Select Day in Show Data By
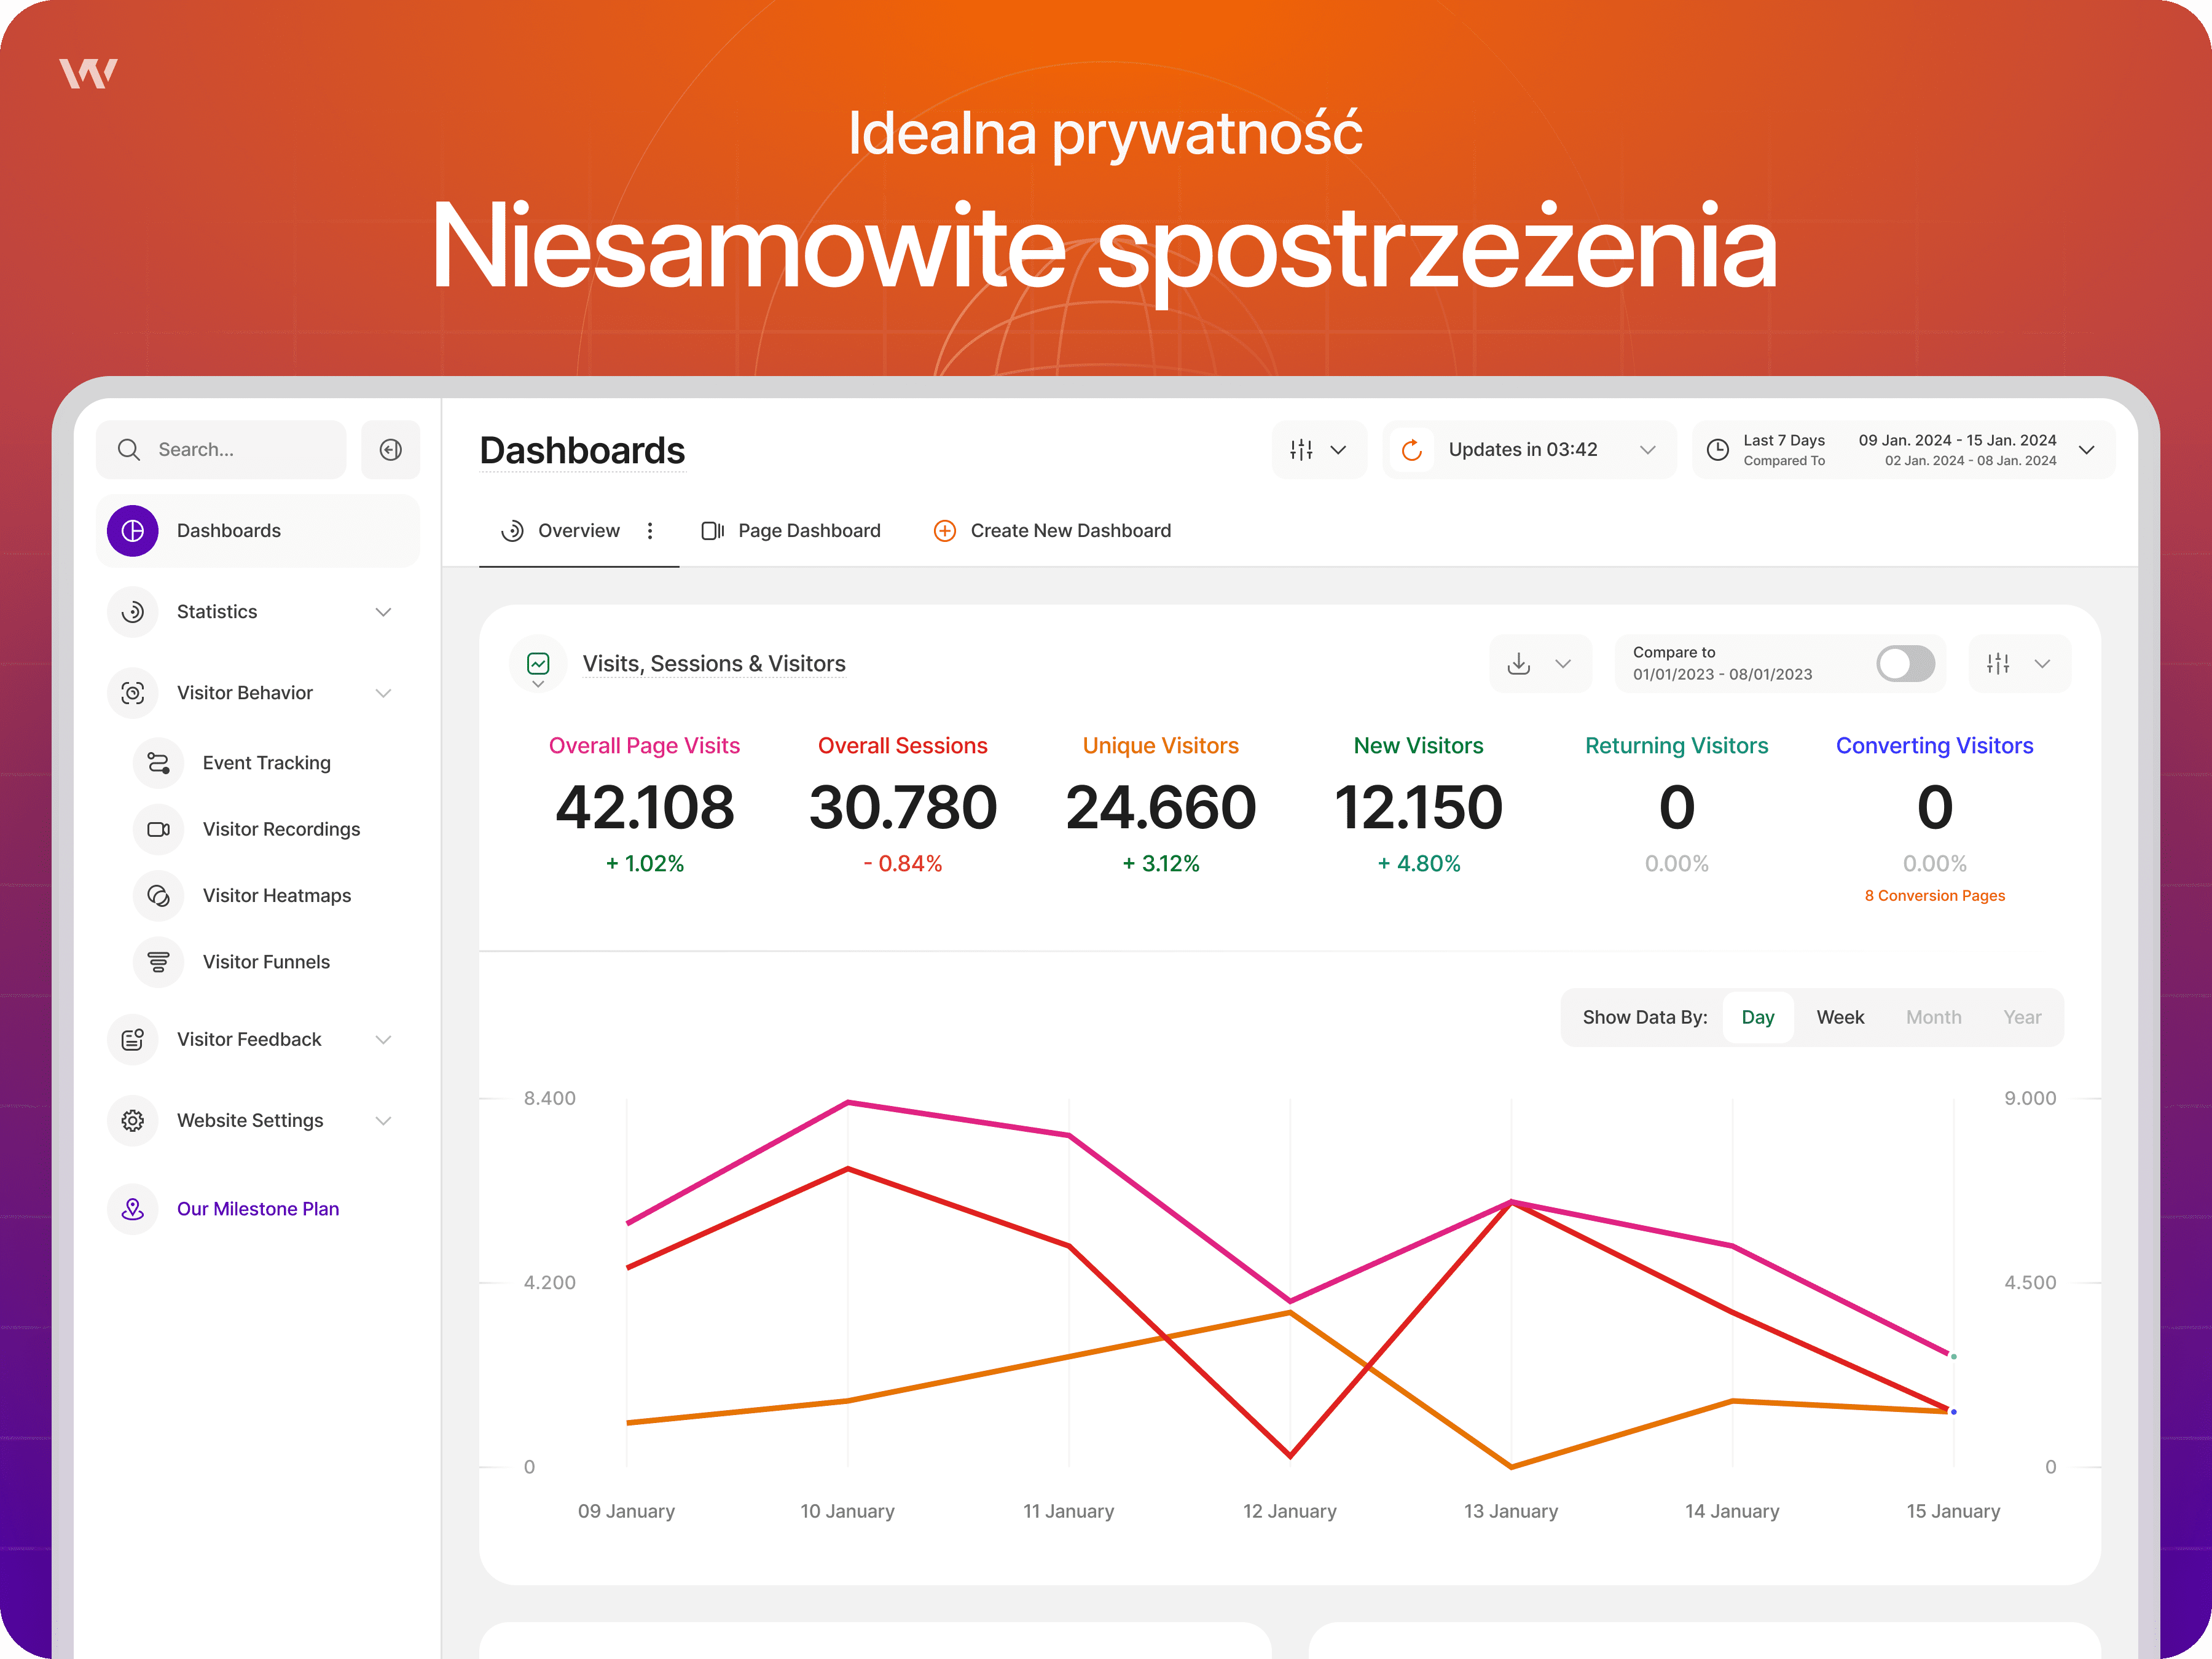 pos(1757,1017)
